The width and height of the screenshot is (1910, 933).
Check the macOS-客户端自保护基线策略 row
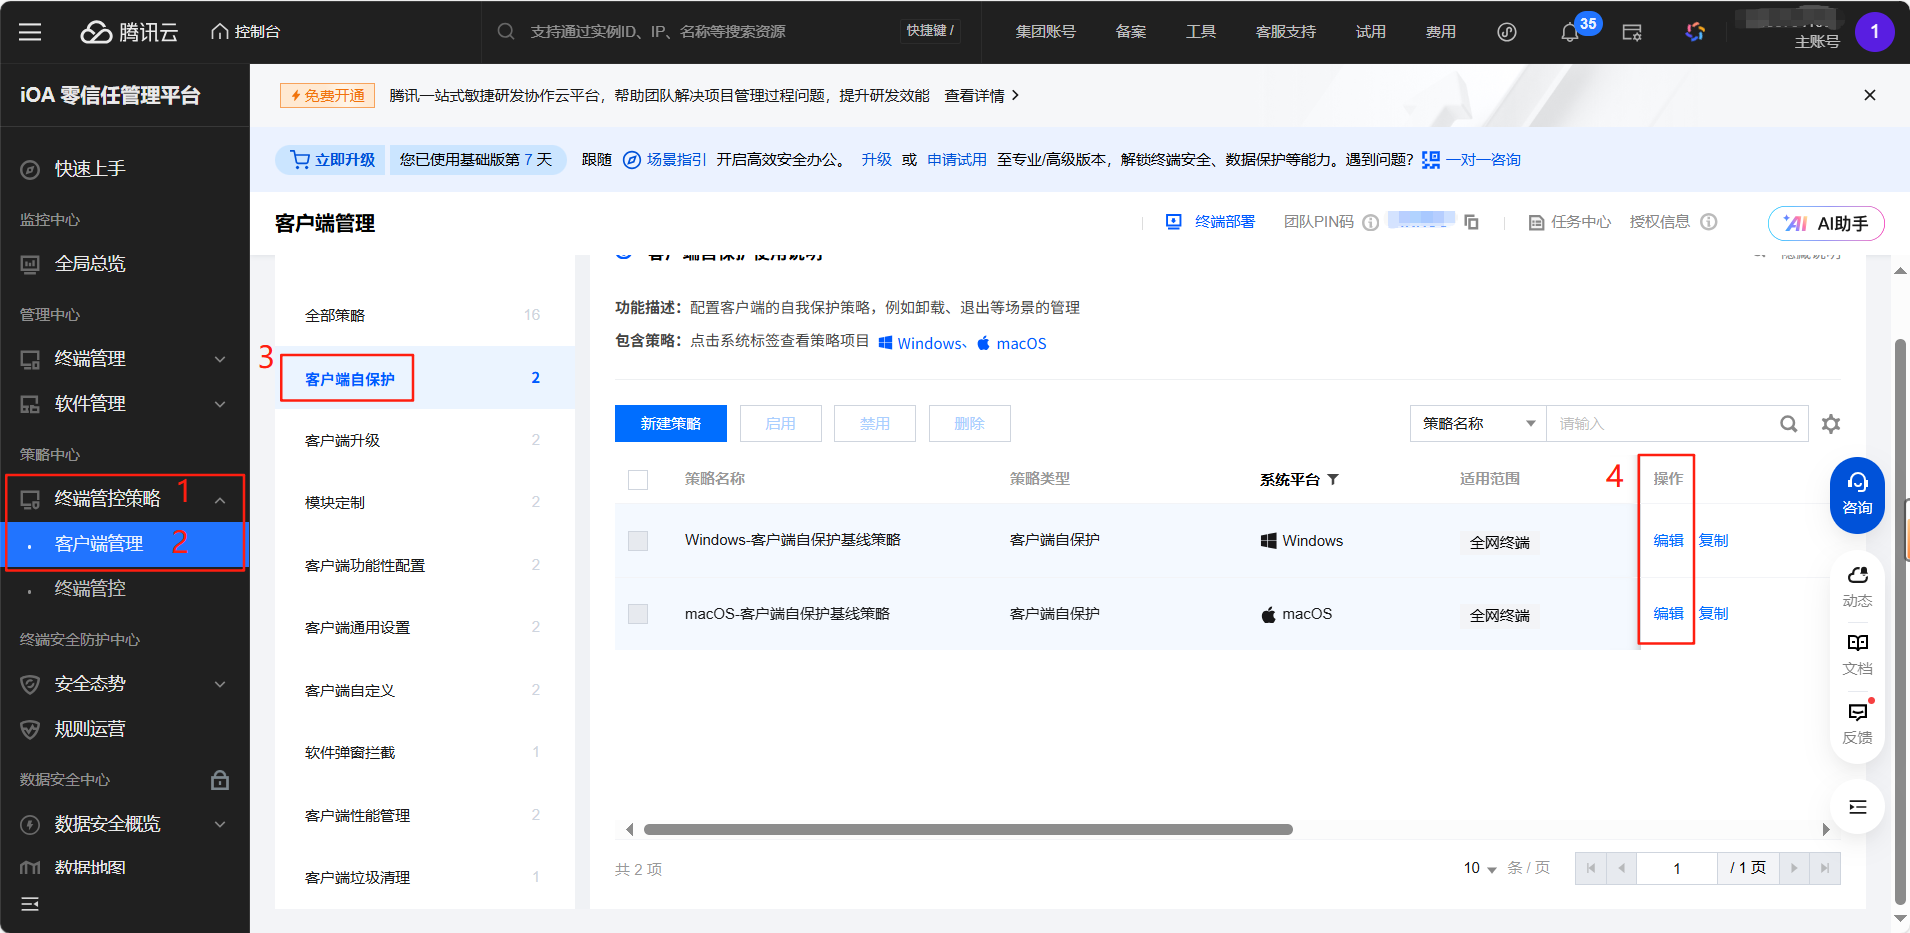pyautogui.click(x=637, y=613)
